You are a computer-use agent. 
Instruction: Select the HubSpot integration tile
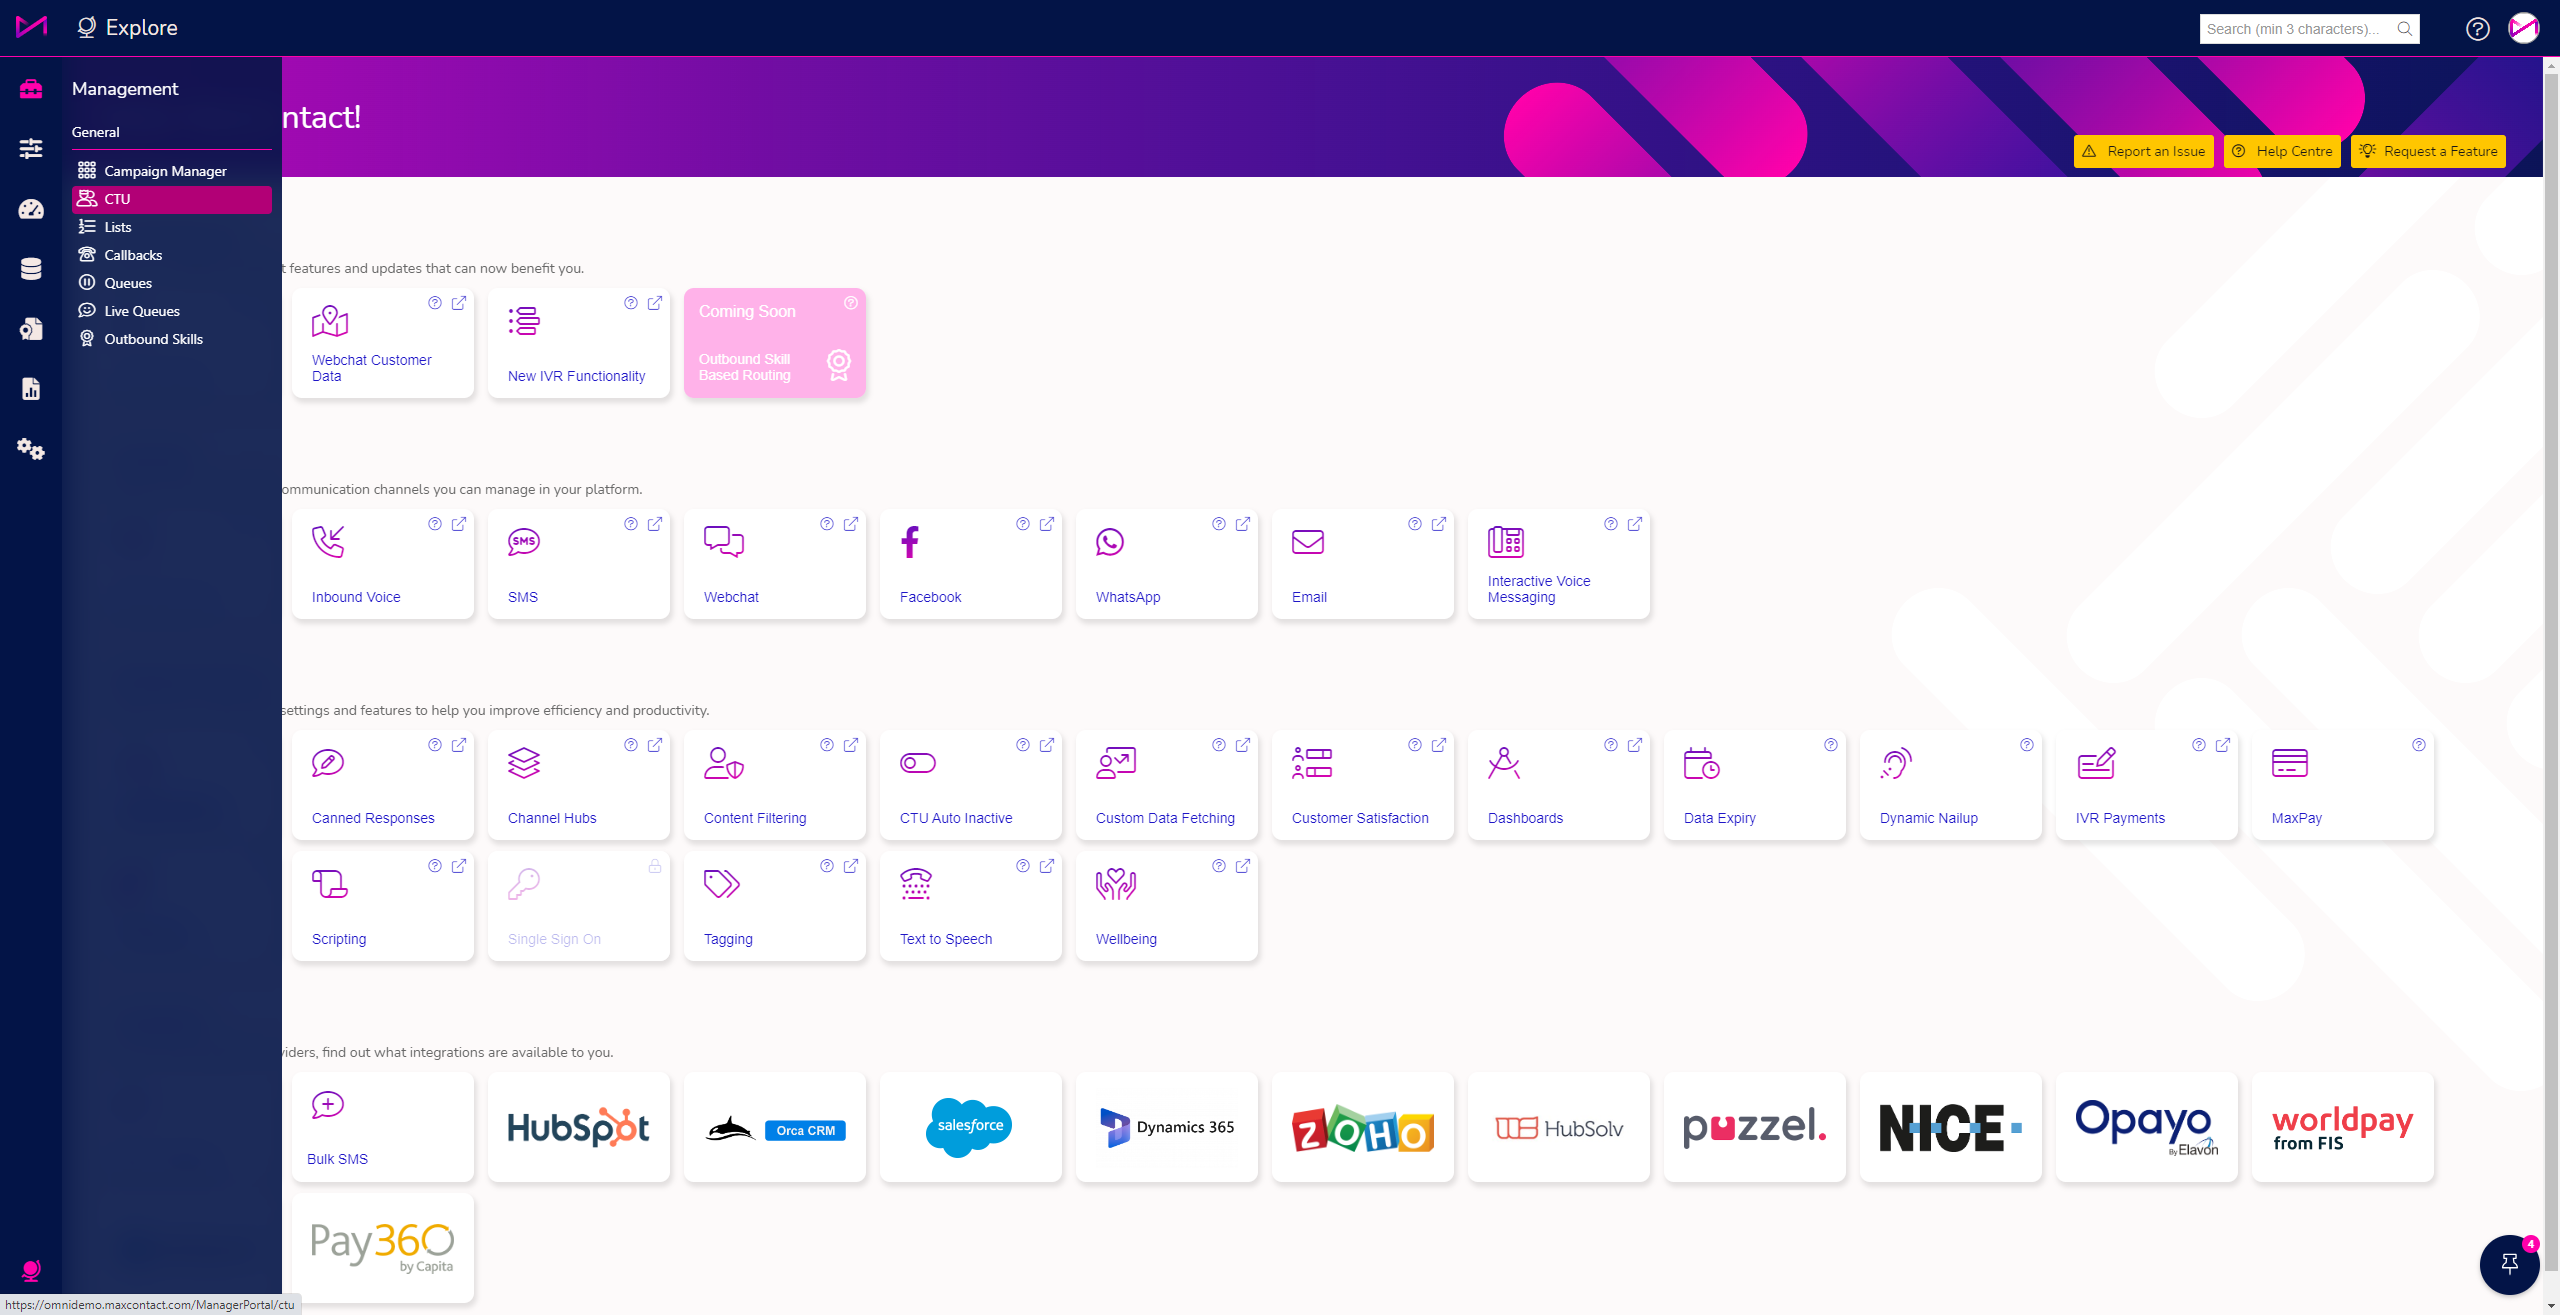point(578,1128)
